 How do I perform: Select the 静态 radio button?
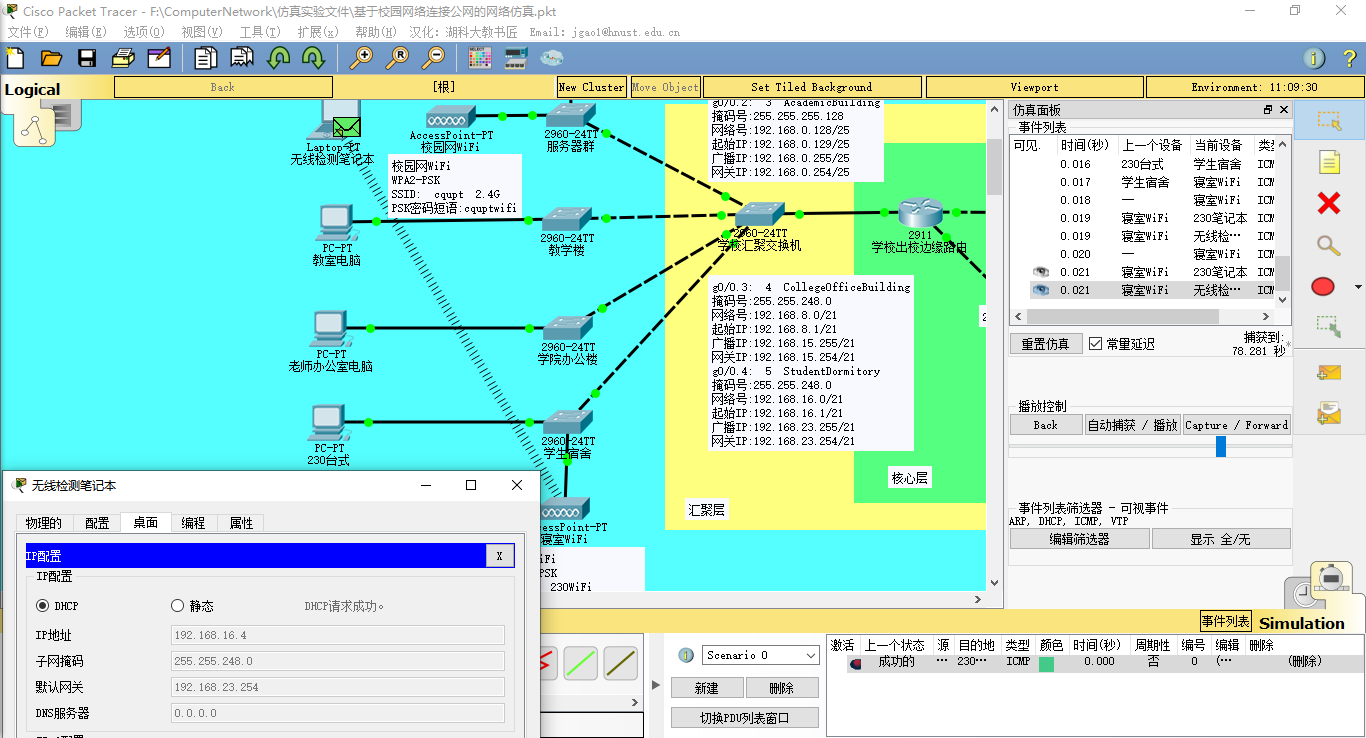pyautogui.click(x=178, y=606)
